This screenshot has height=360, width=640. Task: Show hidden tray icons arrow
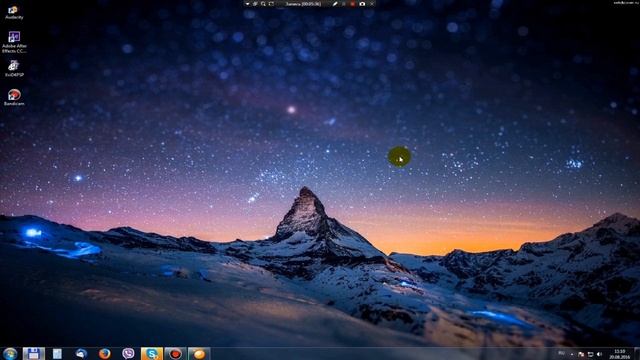(572, 354)
